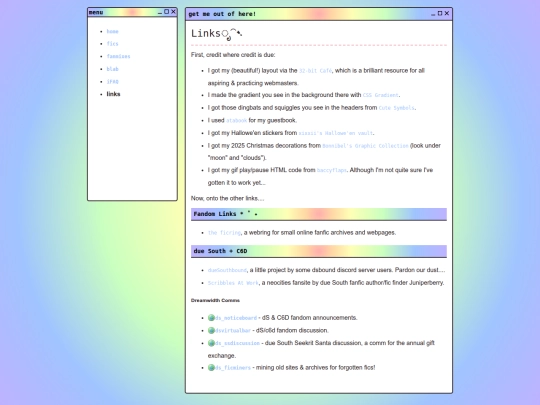540x405 pixels.
Task: Open the atabook guestbook link
Action: click(x=237, y=121)
